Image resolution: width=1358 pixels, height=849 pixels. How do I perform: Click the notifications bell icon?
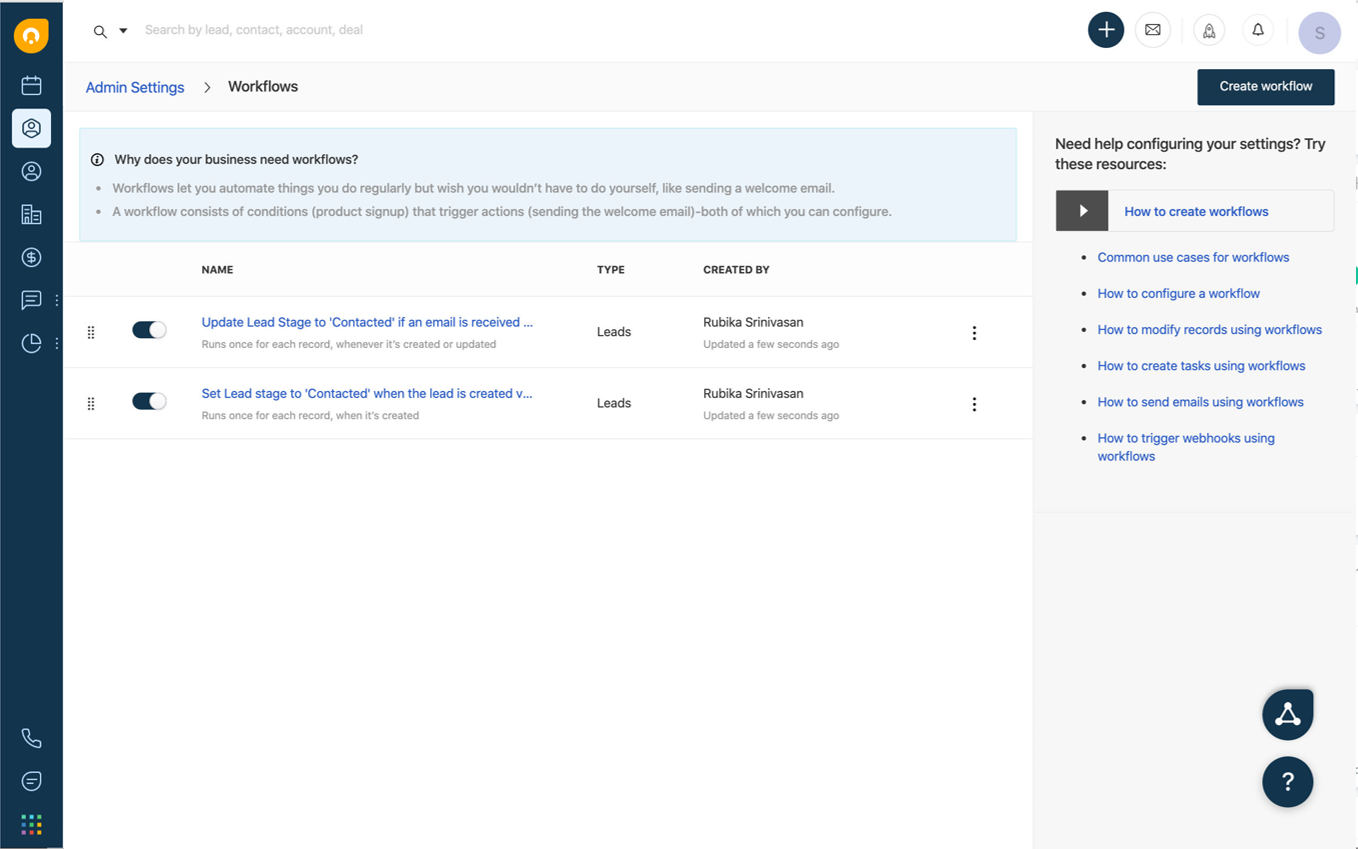point(1258,30)
